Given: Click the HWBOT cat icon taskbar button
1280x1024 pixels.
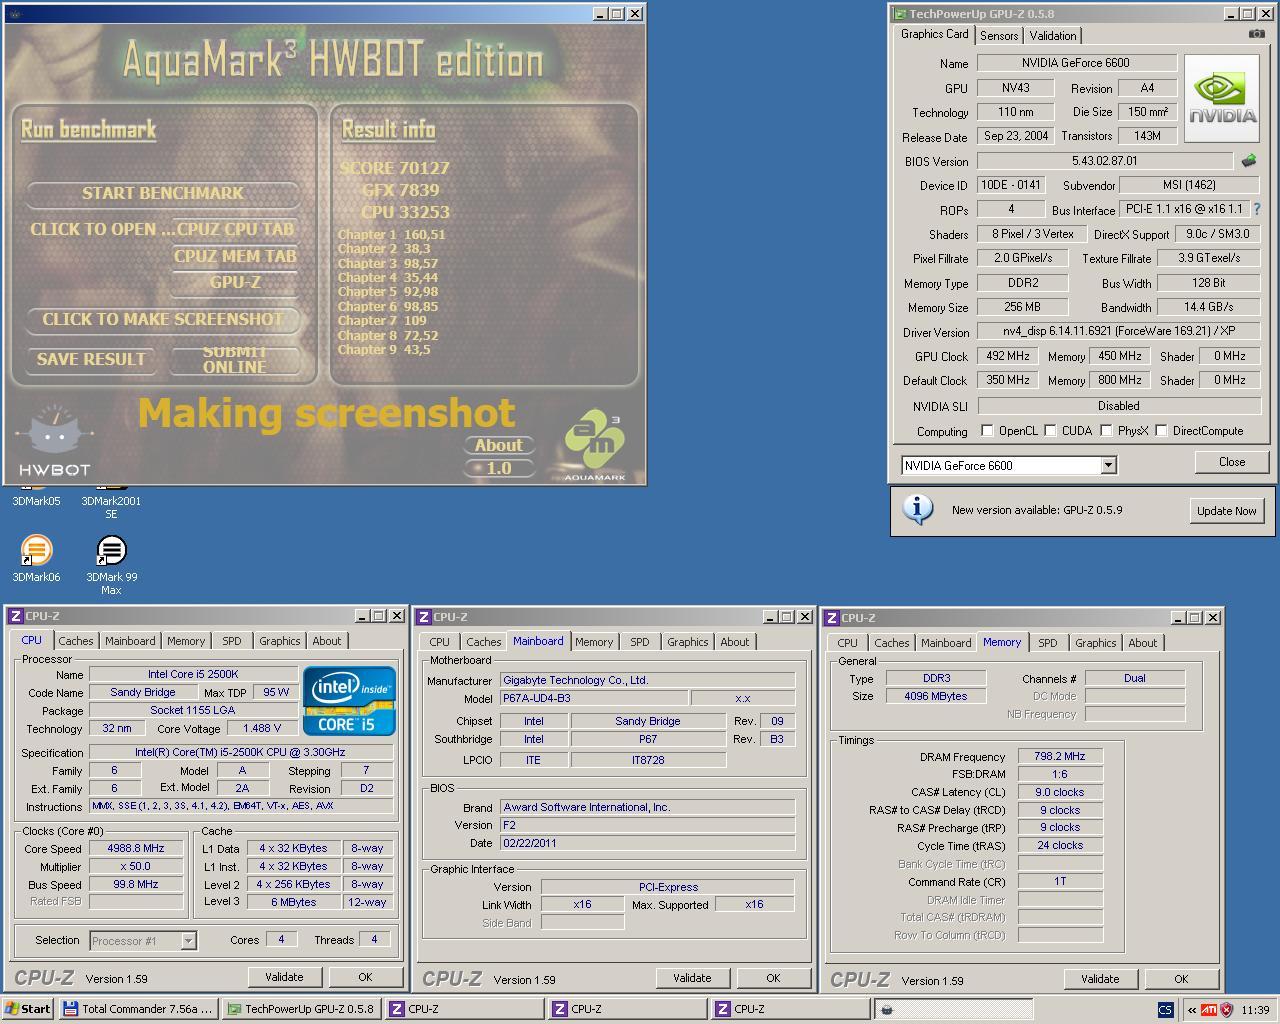Looking at the screenshot, I should (953, 1009).
